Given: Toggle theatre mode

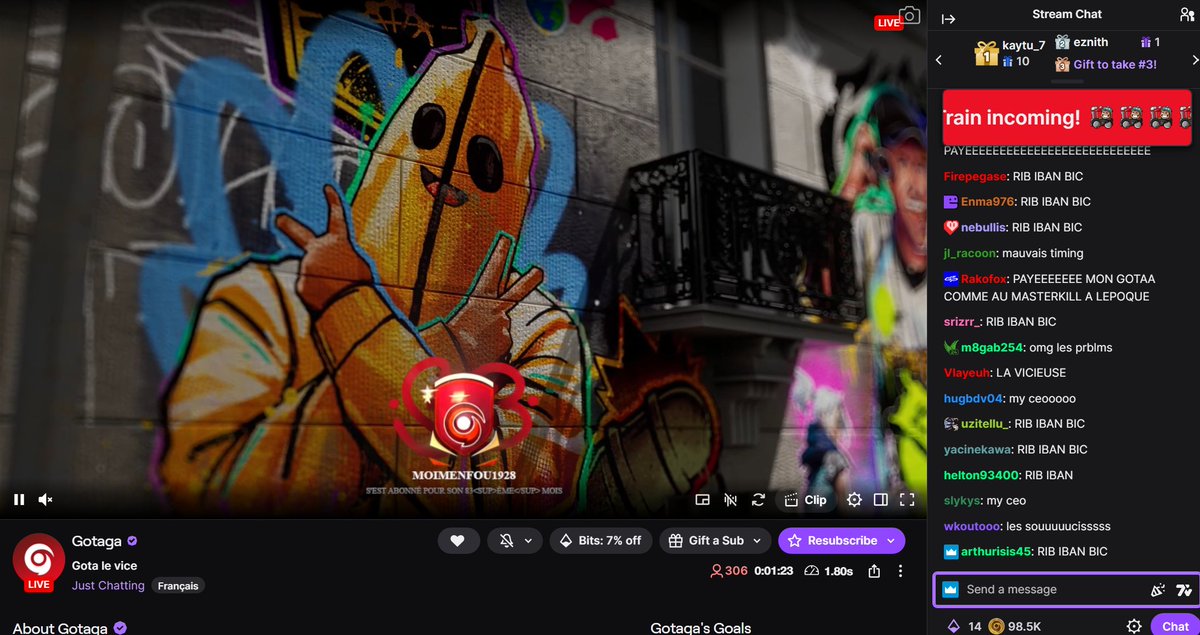Looking at the screenshot, I should [881, 500].
